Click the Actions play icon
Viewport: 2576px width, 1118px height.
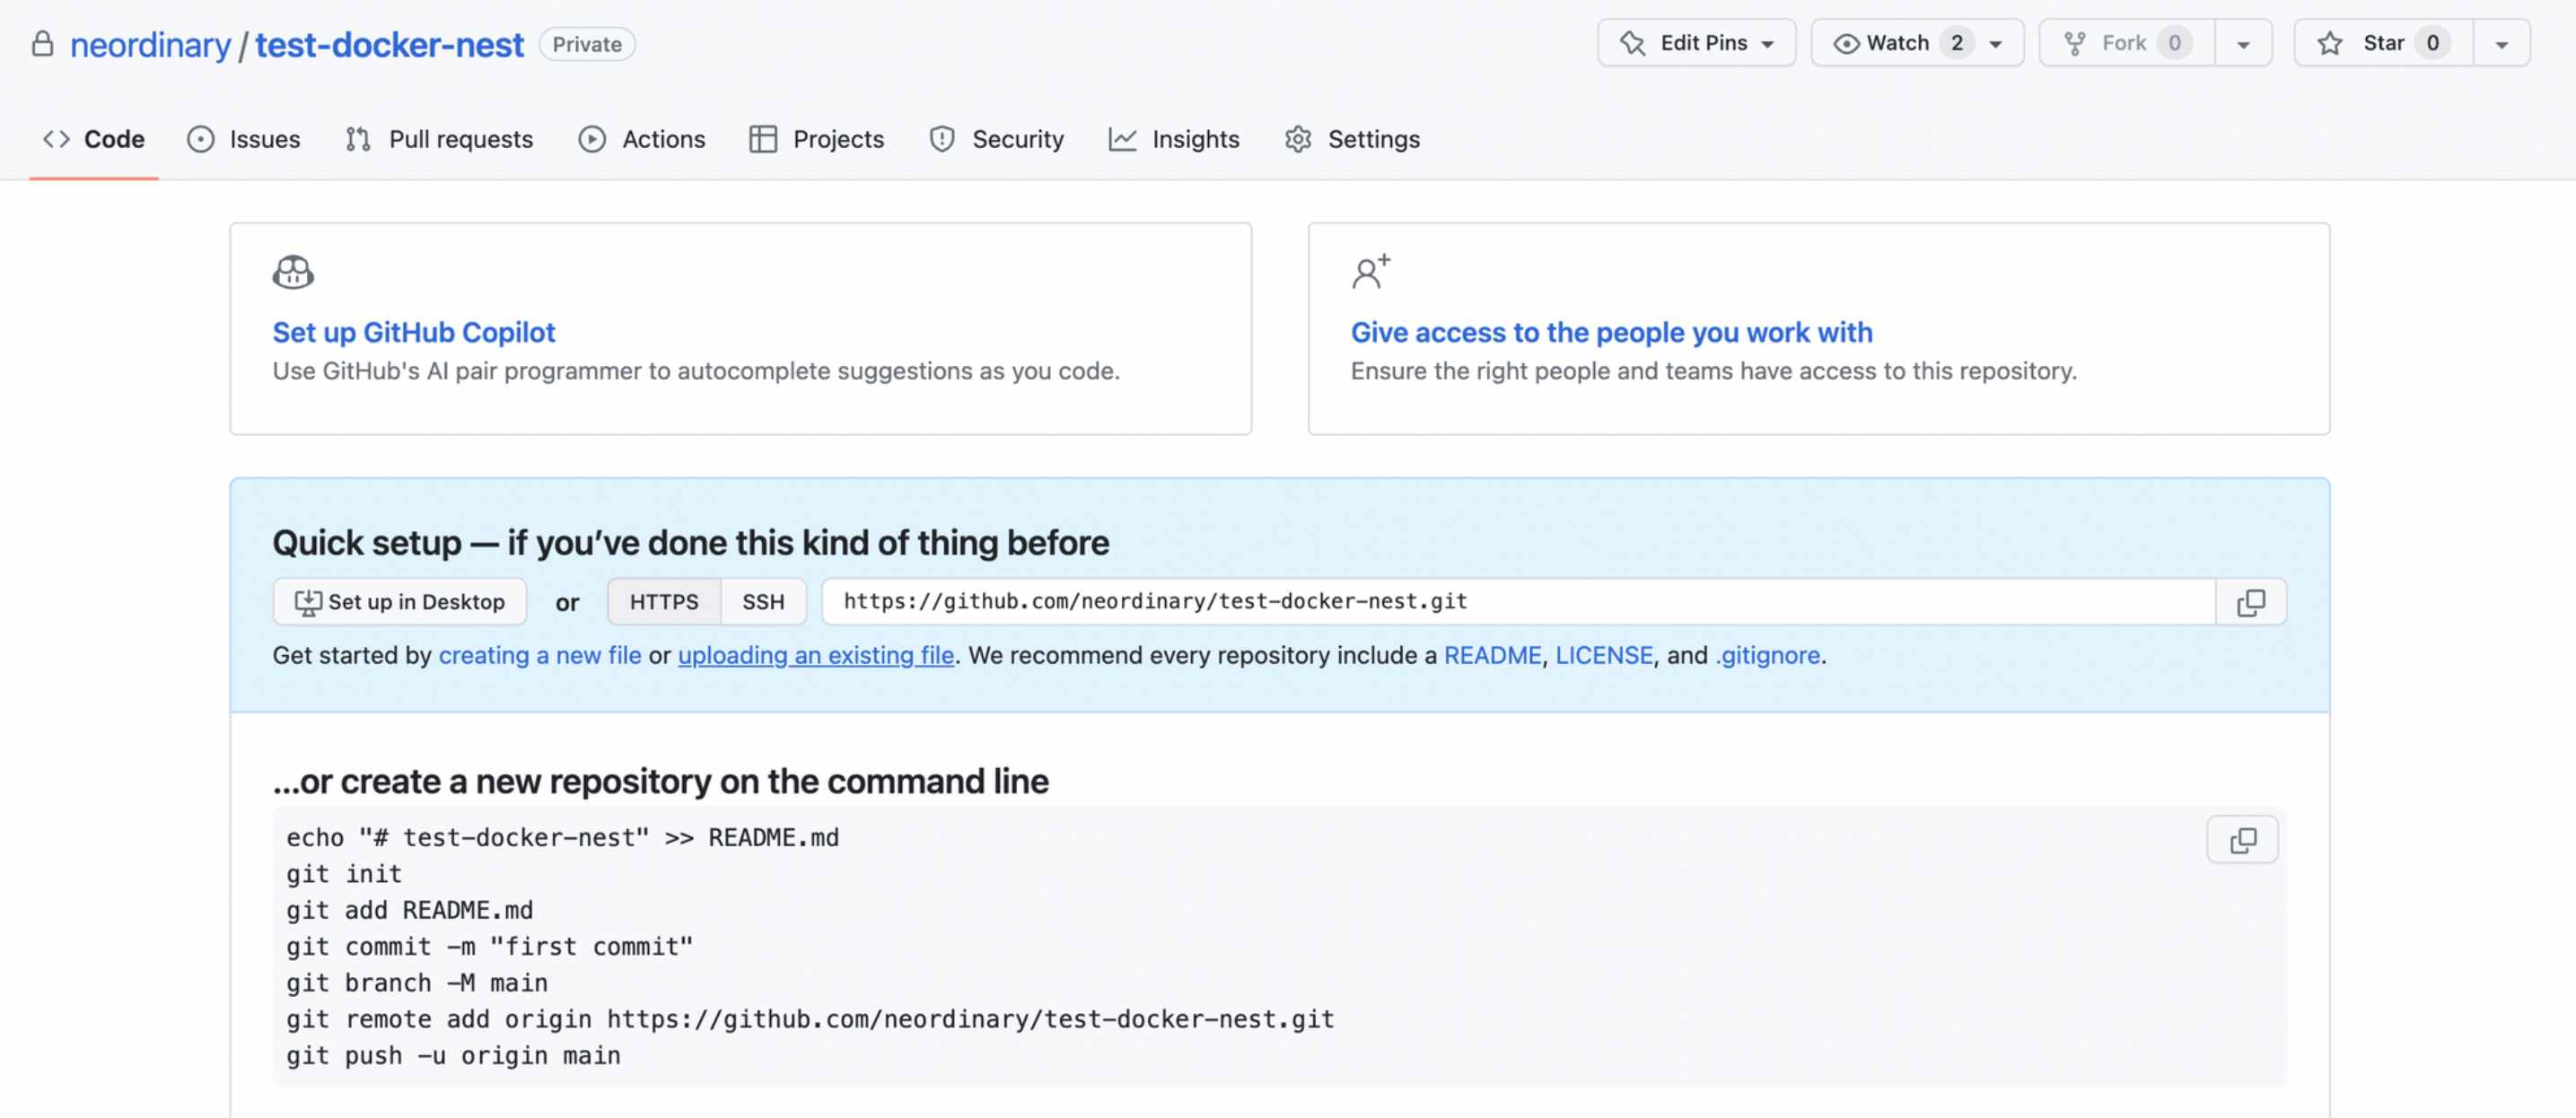click(x=592, y=139)
